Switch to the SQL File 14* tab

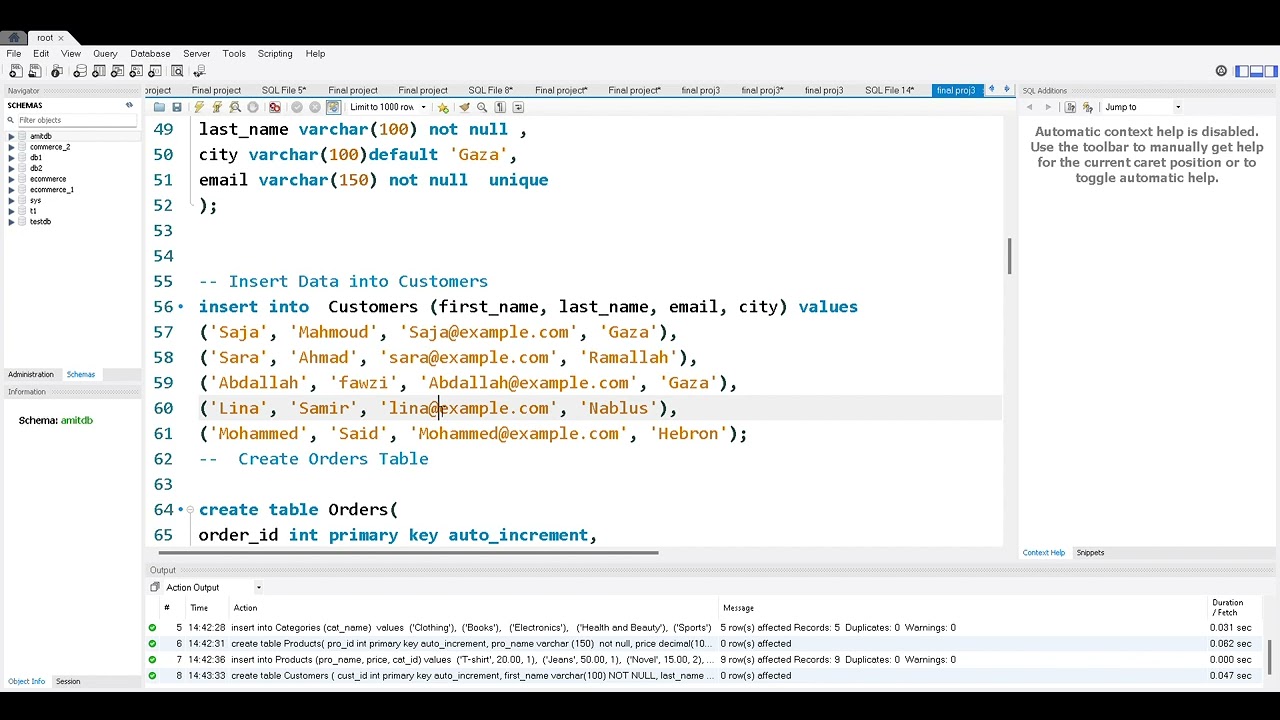[890, 90]
